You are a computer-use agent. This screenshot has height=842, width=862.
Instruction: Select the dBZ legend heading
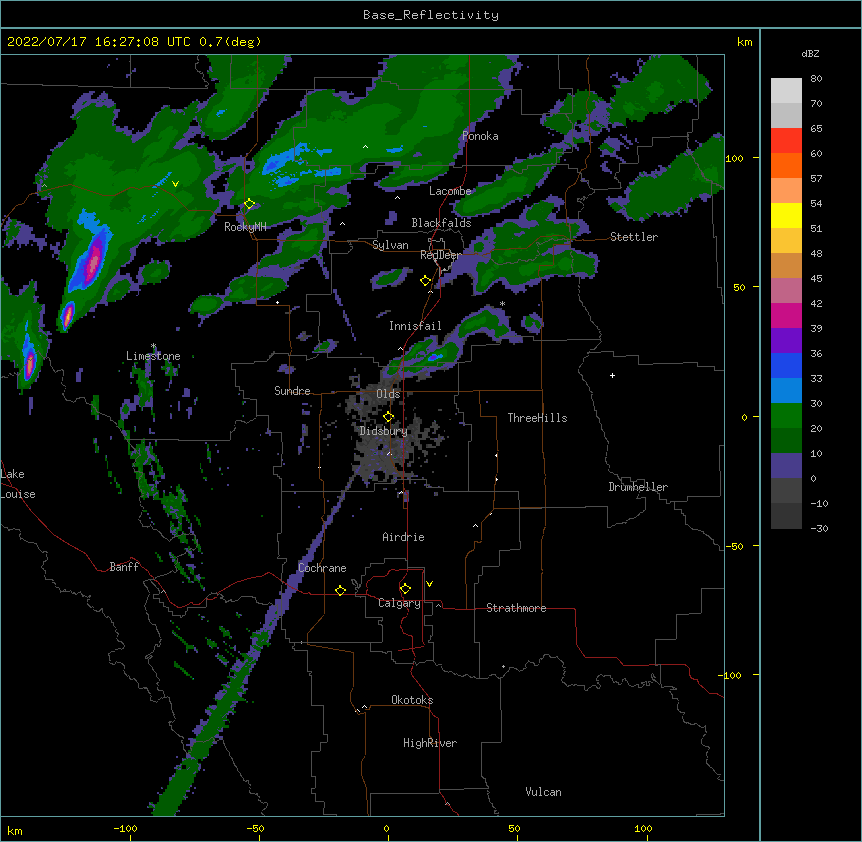pyautogui.click(x=810, y=53)
